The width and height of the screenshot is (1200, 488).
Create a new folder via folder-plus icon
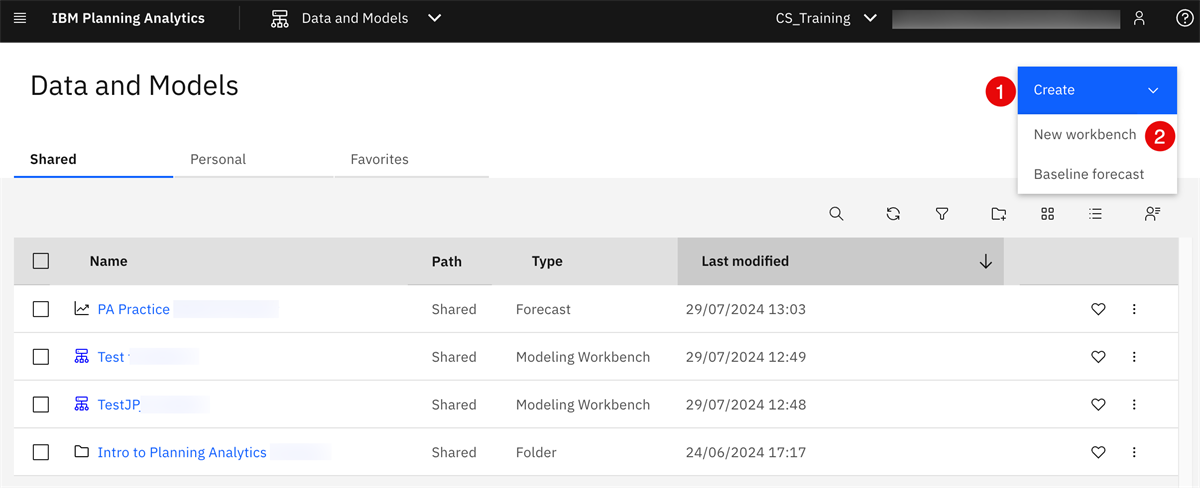(x=998, y=213)
